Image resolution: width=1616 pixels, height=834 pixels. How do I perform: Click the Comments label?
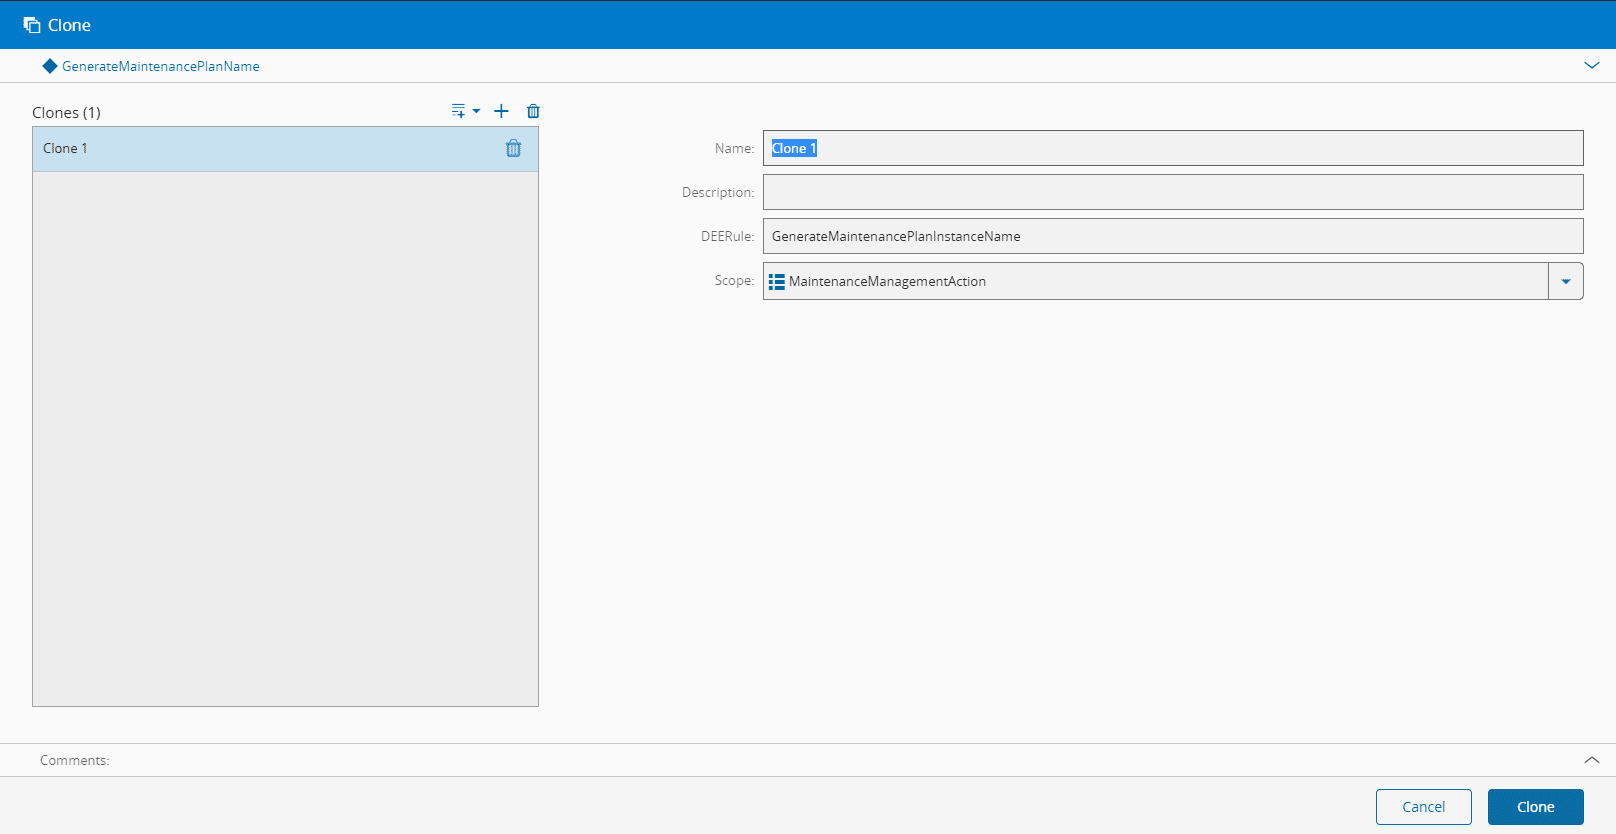pyautogui.click(x=74, y=760)
